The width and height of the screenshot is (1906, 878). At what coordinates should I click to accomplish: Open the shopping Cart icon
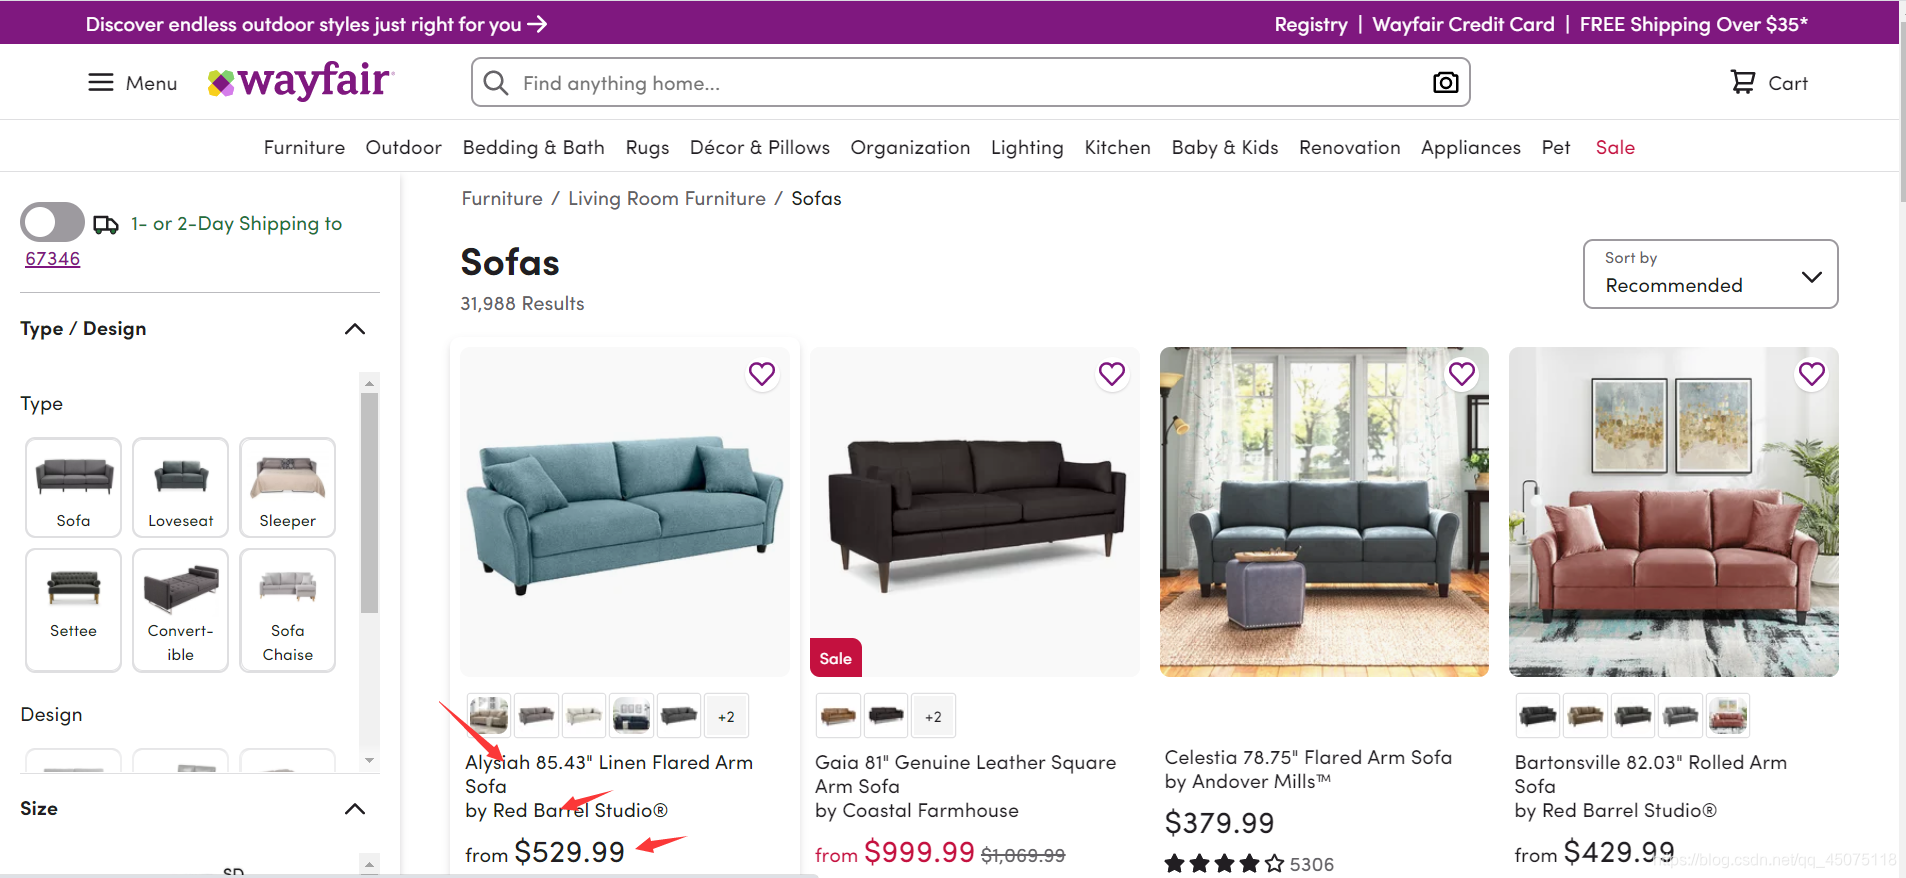[1743, 83]
